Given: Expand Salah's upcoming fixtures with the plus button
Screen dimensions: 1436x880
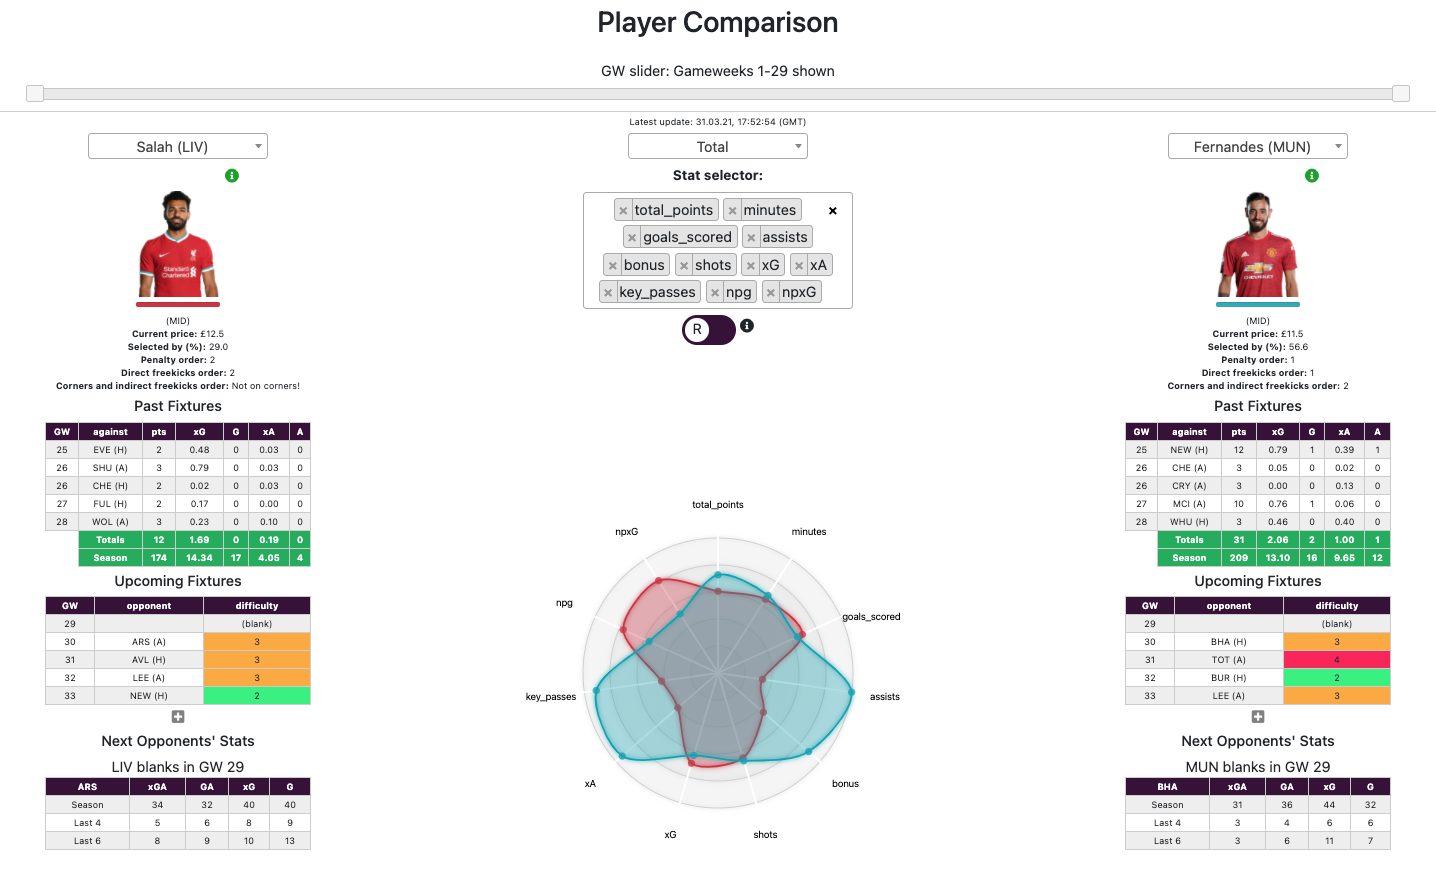Looking at the screenshot, I should 177,716.
